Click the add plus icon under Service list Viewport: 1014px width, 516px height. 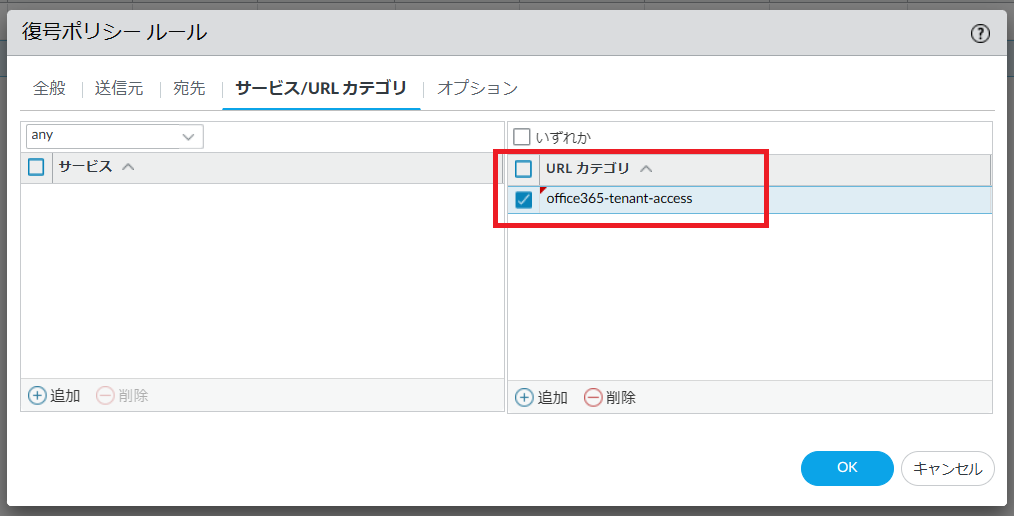click(x=37, y=395)
